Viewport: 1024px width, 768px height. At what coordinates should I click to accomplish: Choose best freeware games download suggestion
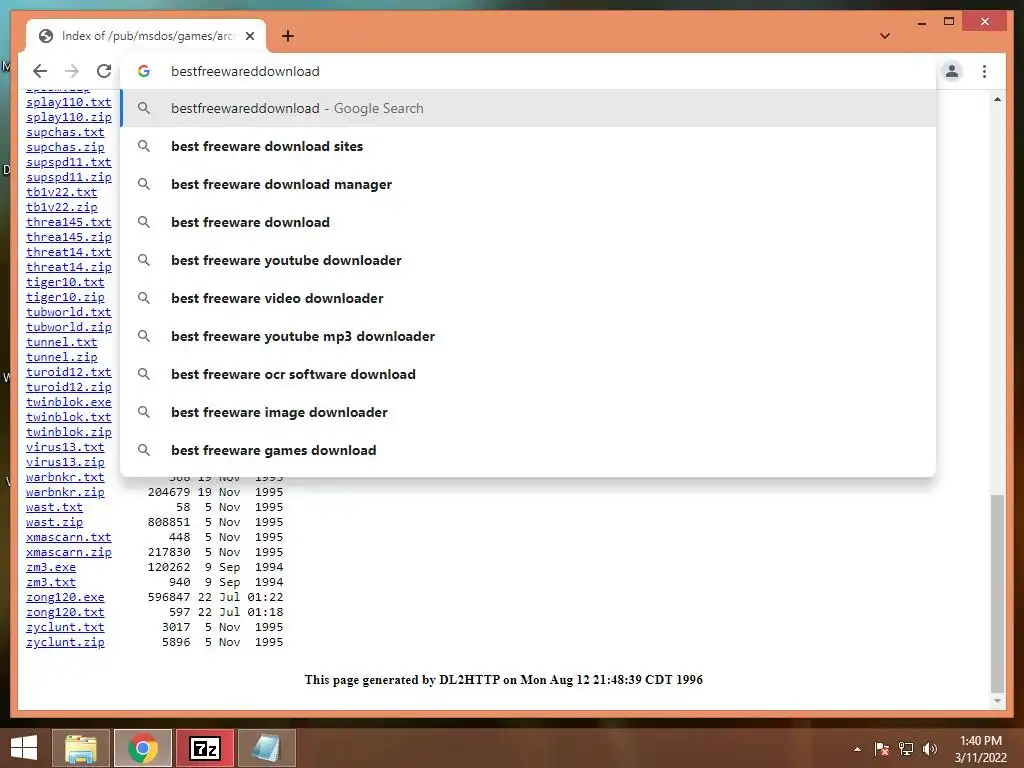[528, 450]
